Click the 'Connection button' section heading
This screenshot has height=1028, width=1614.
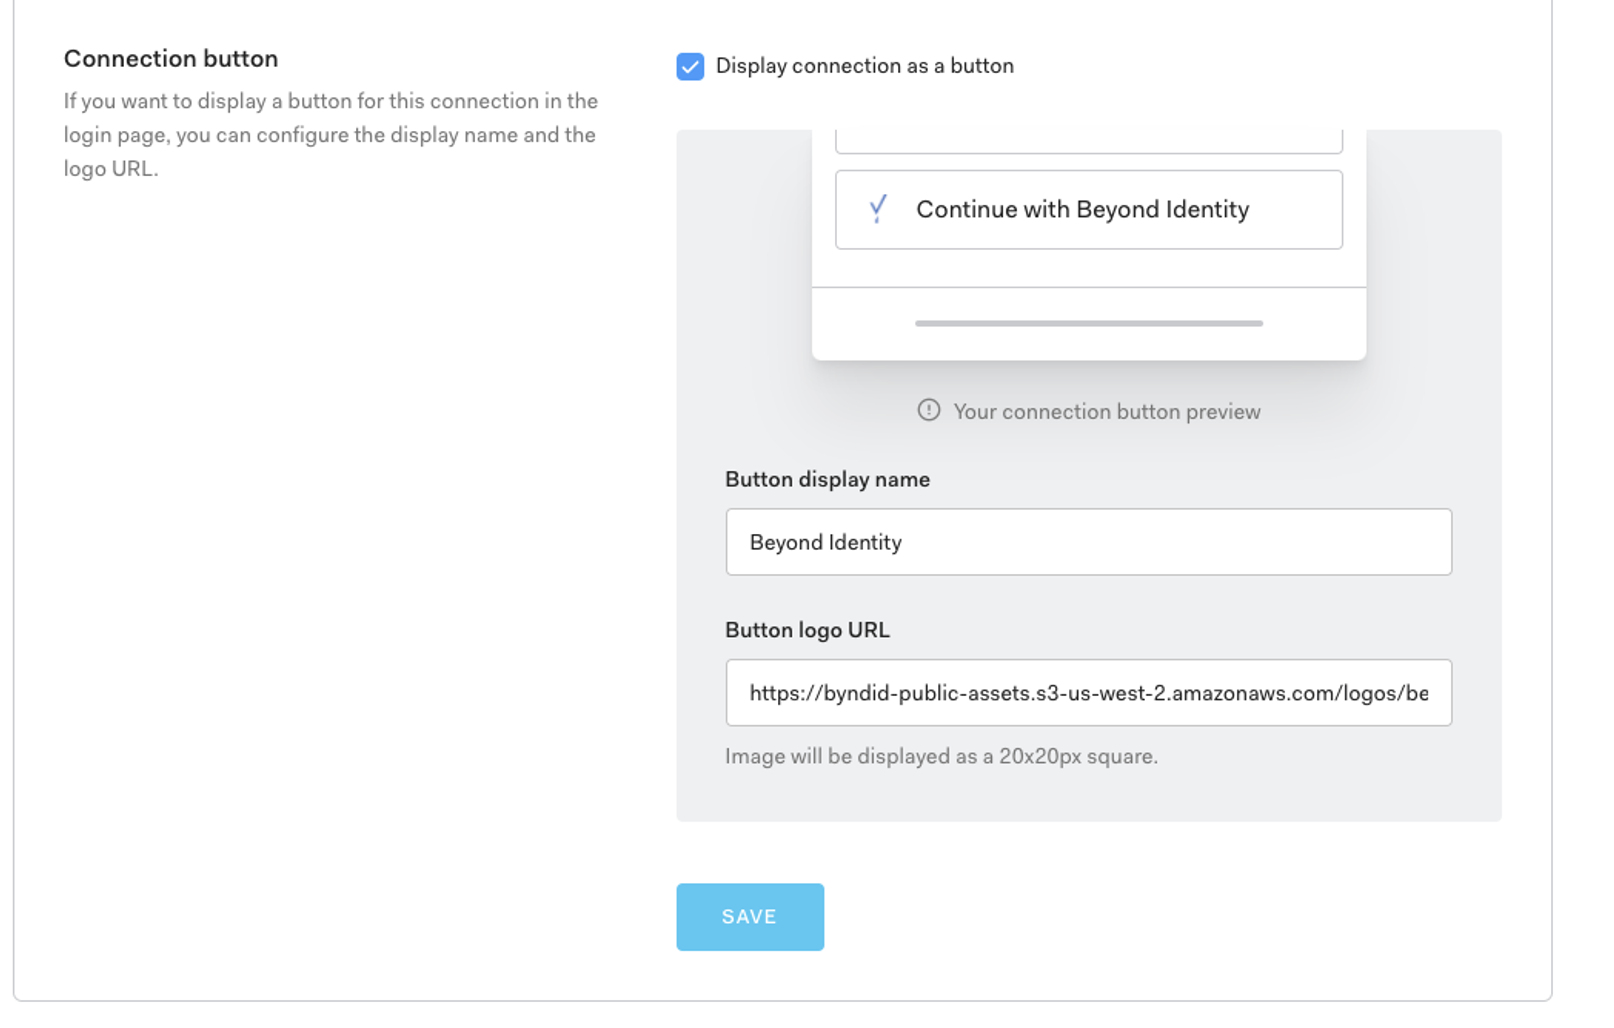pyautogui.click(x=171, y=59)
